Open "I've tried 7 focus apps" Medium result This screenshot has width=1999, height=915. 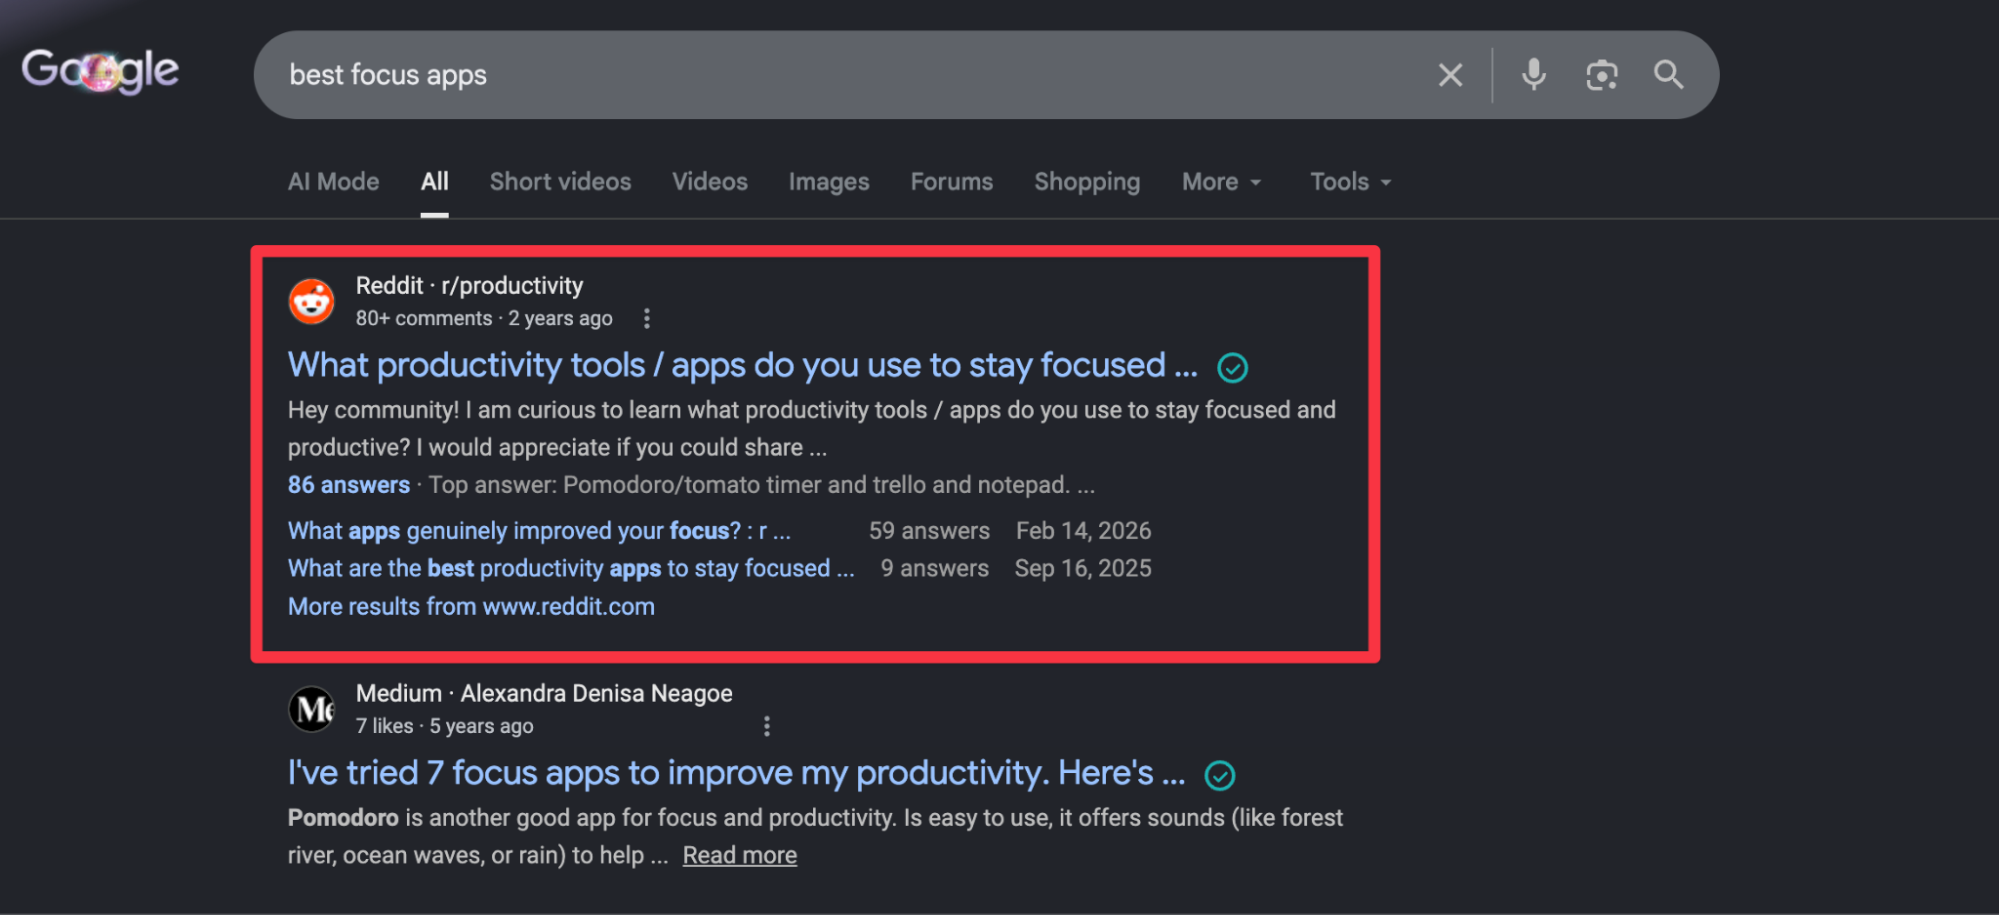[737, 773]
